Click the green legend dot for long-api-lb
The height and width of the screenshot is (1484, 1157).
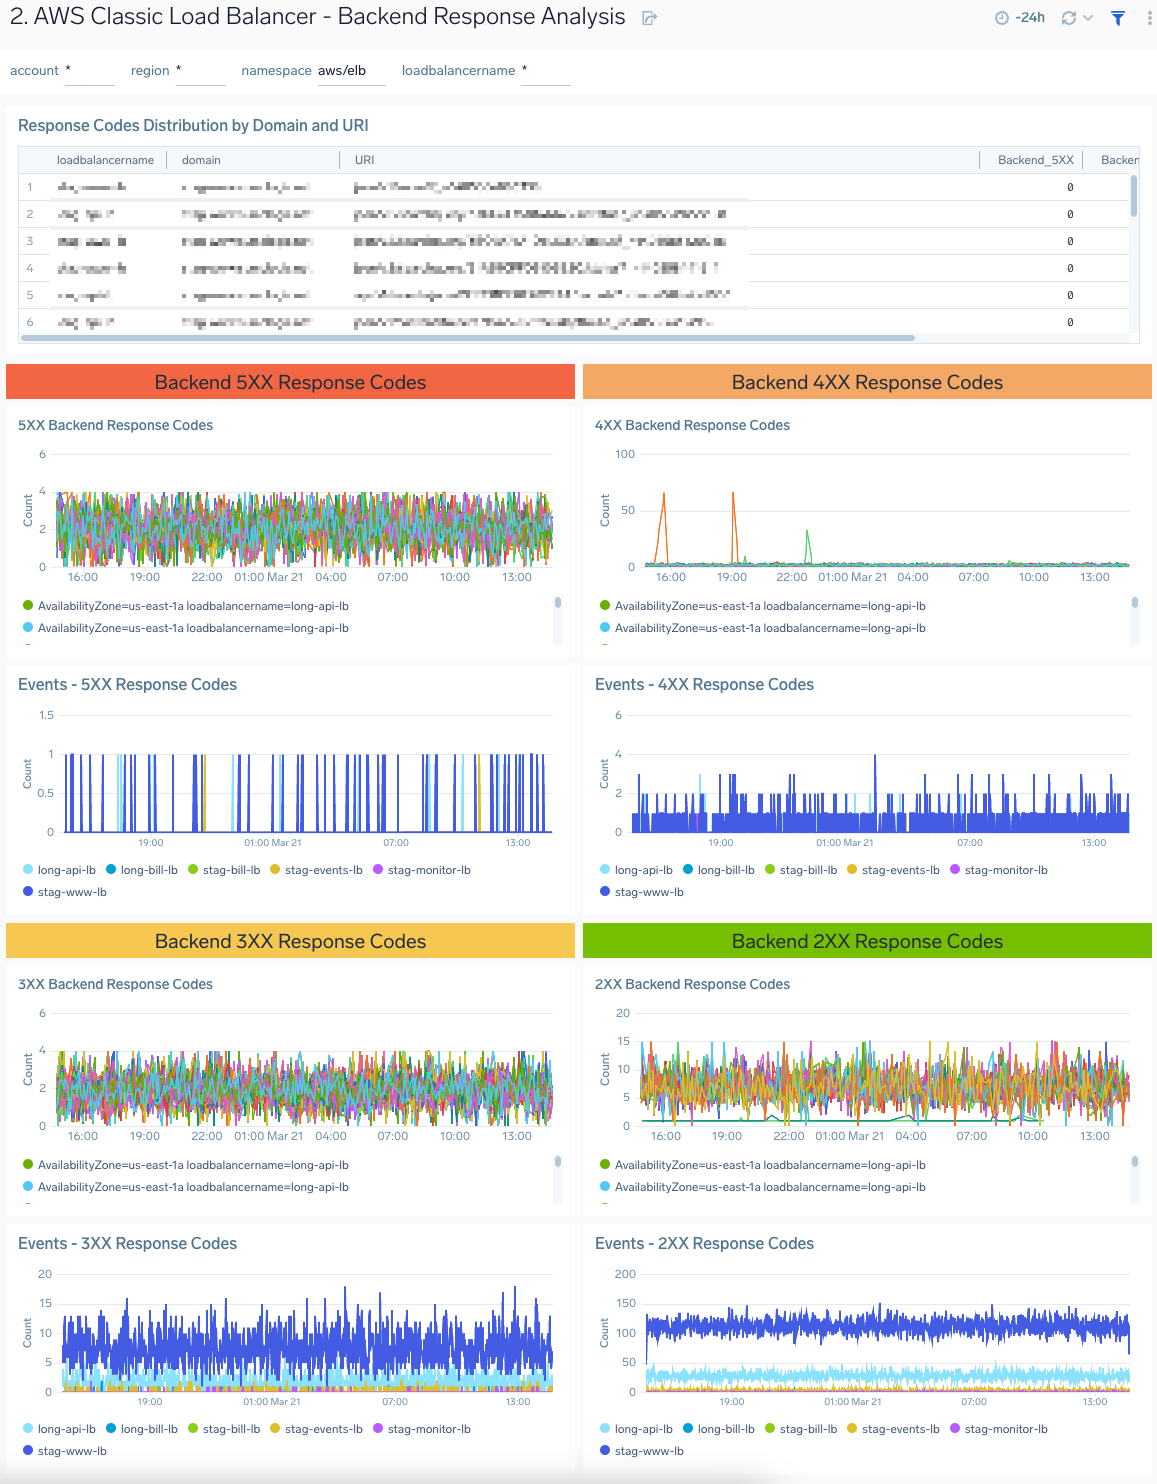point(27,605)
